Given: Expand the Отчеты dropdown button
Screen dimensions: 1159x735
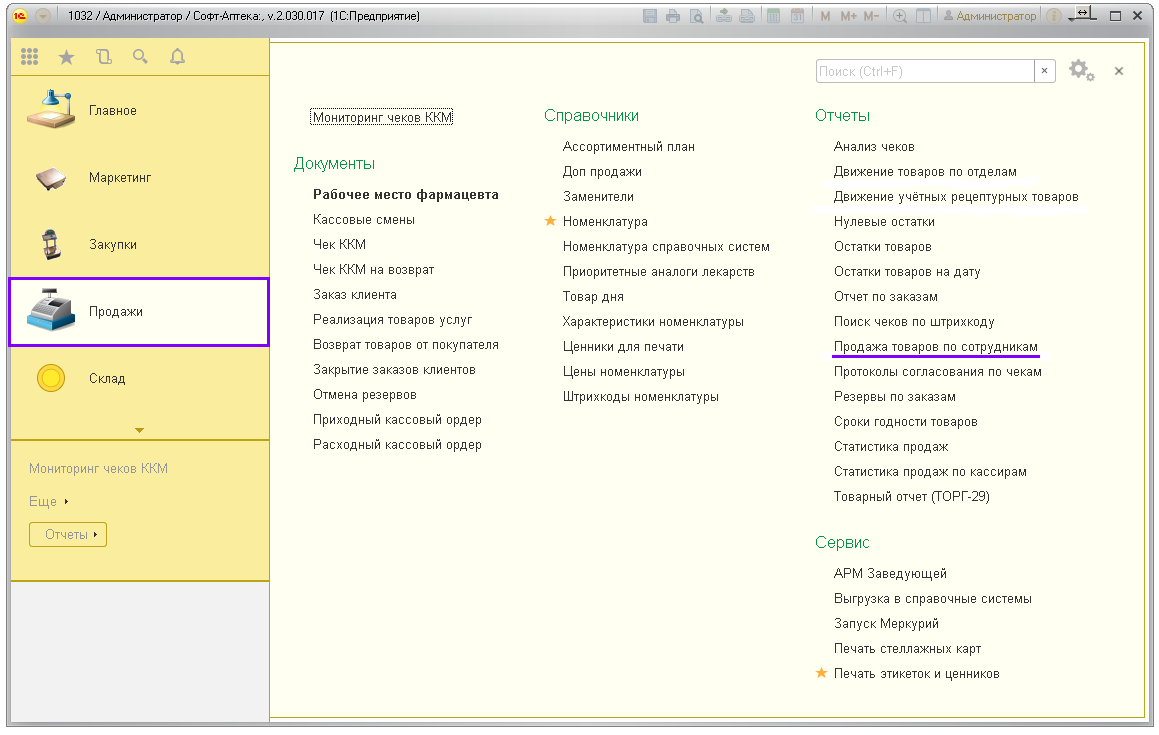Looking at the screenshot, I should (68, 535).
